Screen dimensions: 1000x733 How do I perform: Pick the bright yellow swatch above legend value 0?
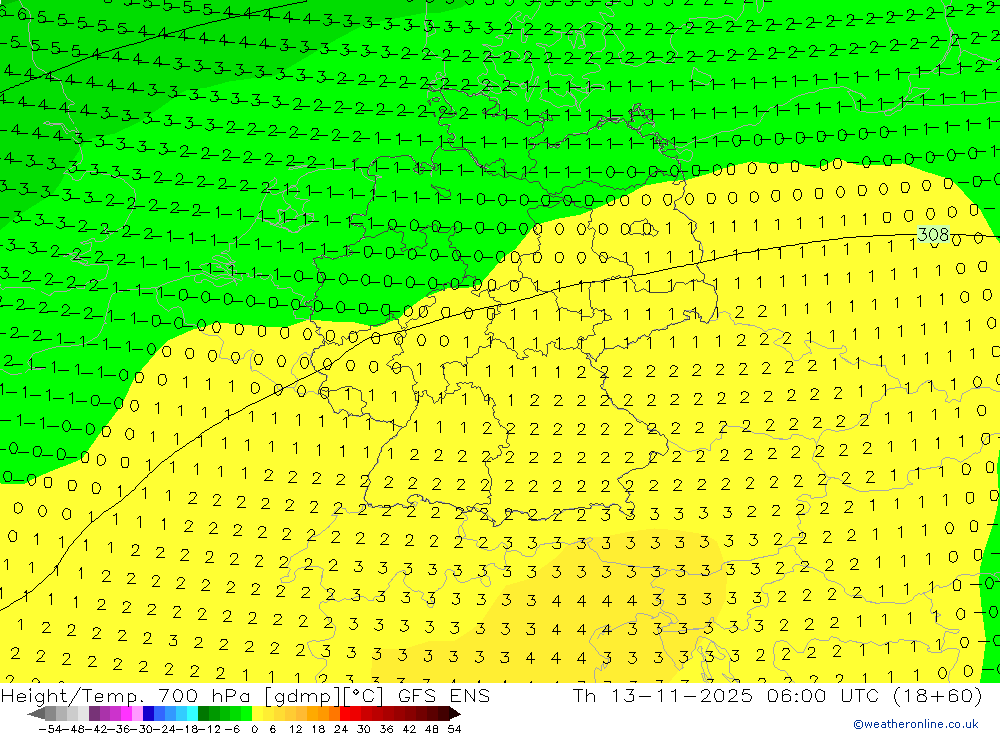coord(258,713)
